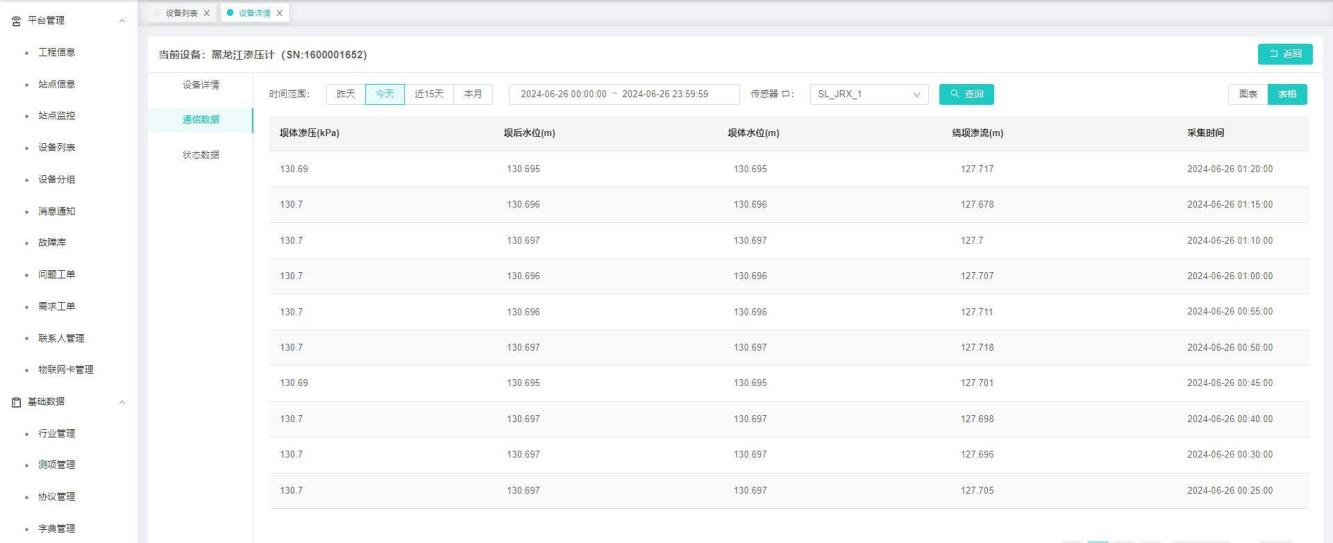Click the magnifier icon on 查询 button
The width and height of the screenshot is (1333, 543).
tap(954, 94)
